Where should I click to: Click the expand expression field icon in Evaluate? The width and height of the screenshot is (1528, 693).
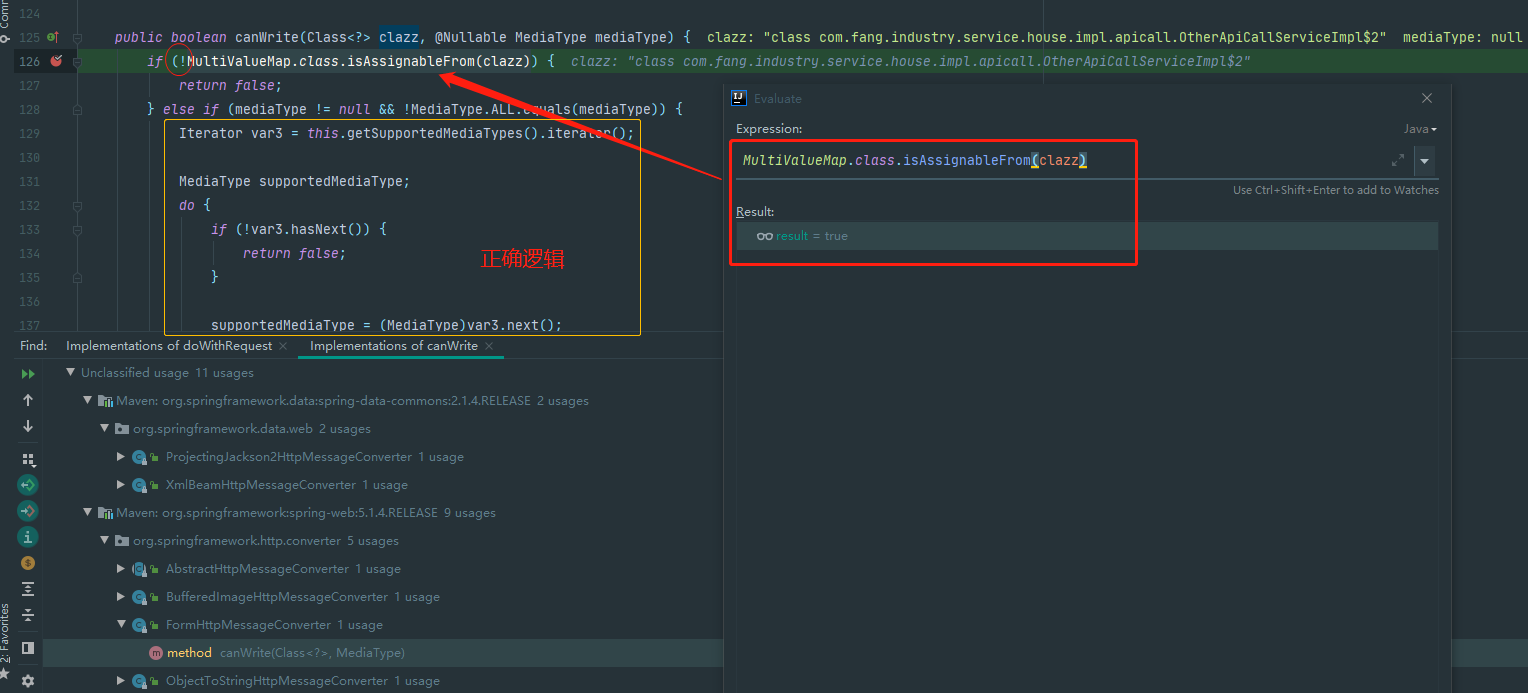tap(1397, 161)
